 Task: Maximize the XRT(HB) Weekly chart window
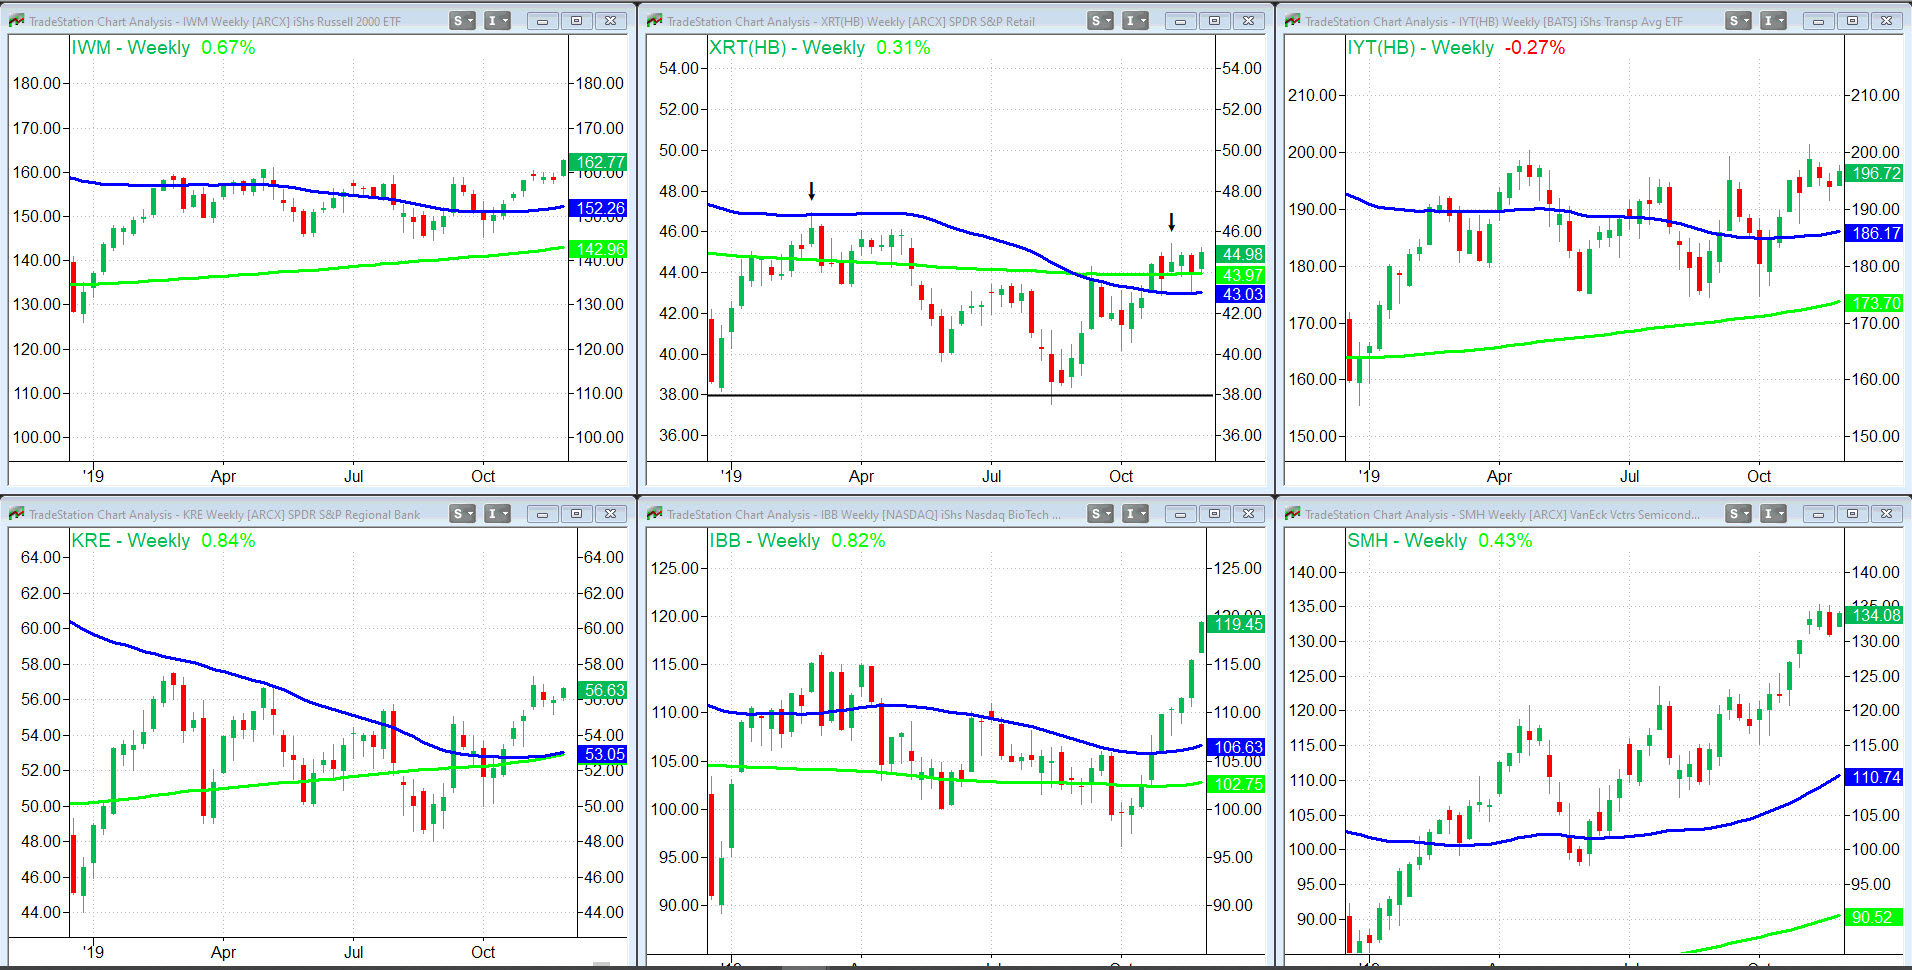[1214, 21]
